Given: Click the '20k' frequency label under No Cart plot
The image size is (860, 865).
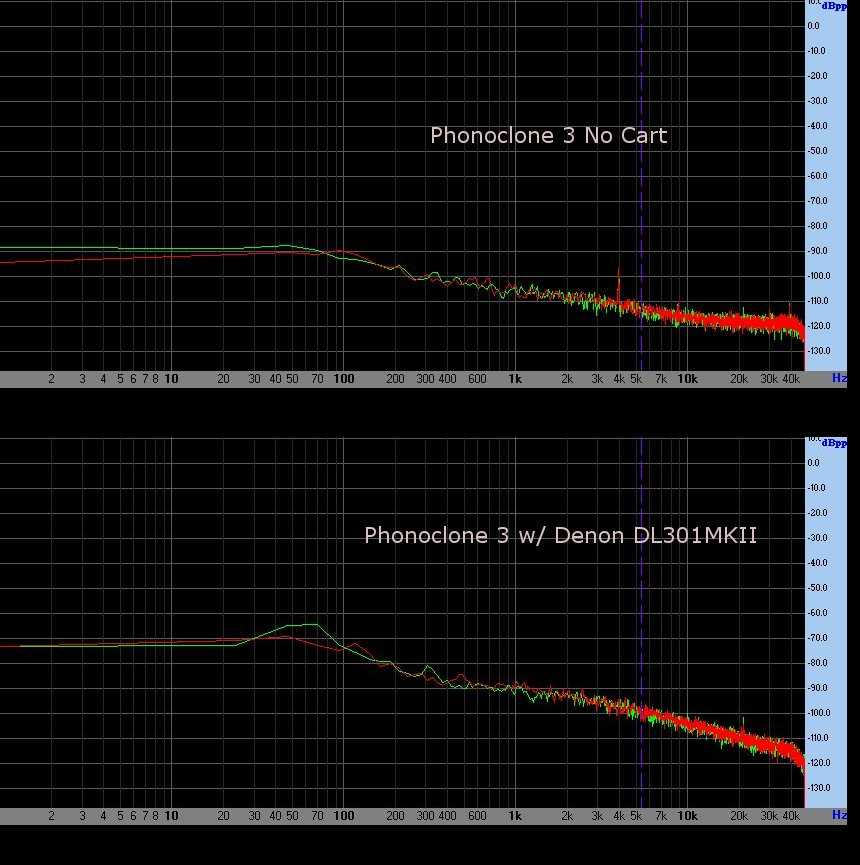Looking at the screenshot, I should coord(739,379).
